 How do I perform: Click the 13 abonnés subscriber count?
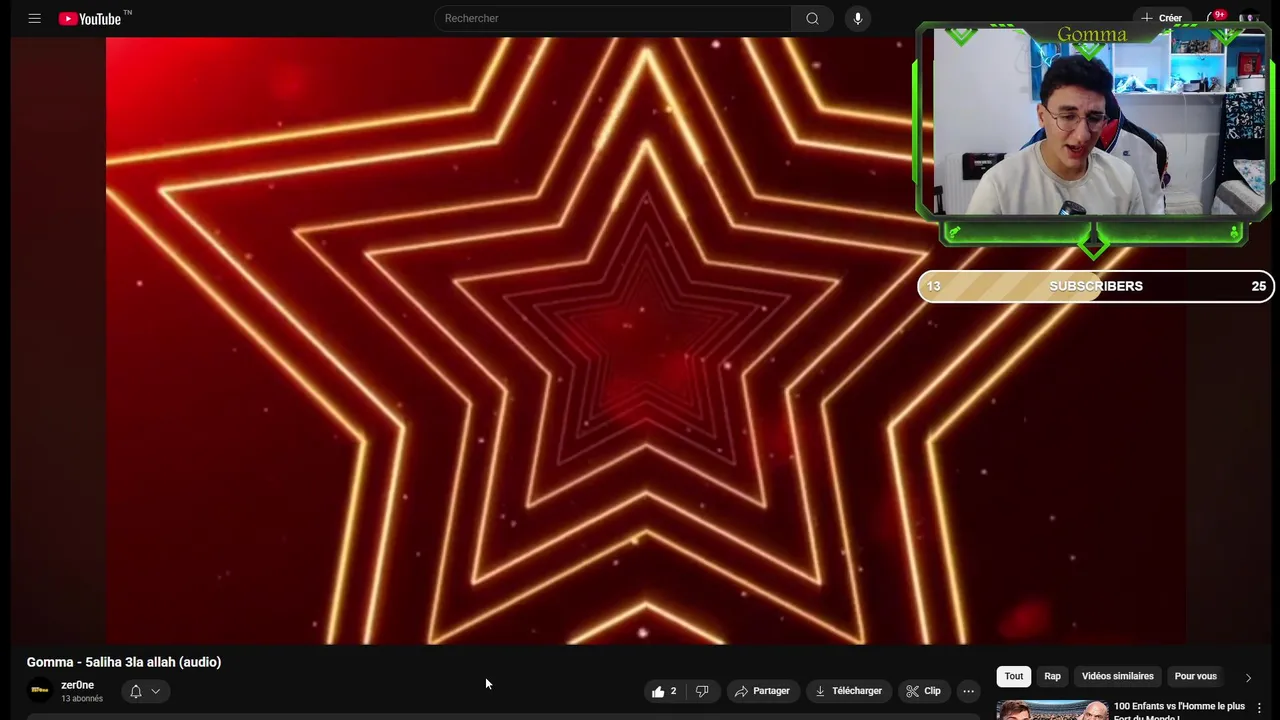click(x=82, y=698)
